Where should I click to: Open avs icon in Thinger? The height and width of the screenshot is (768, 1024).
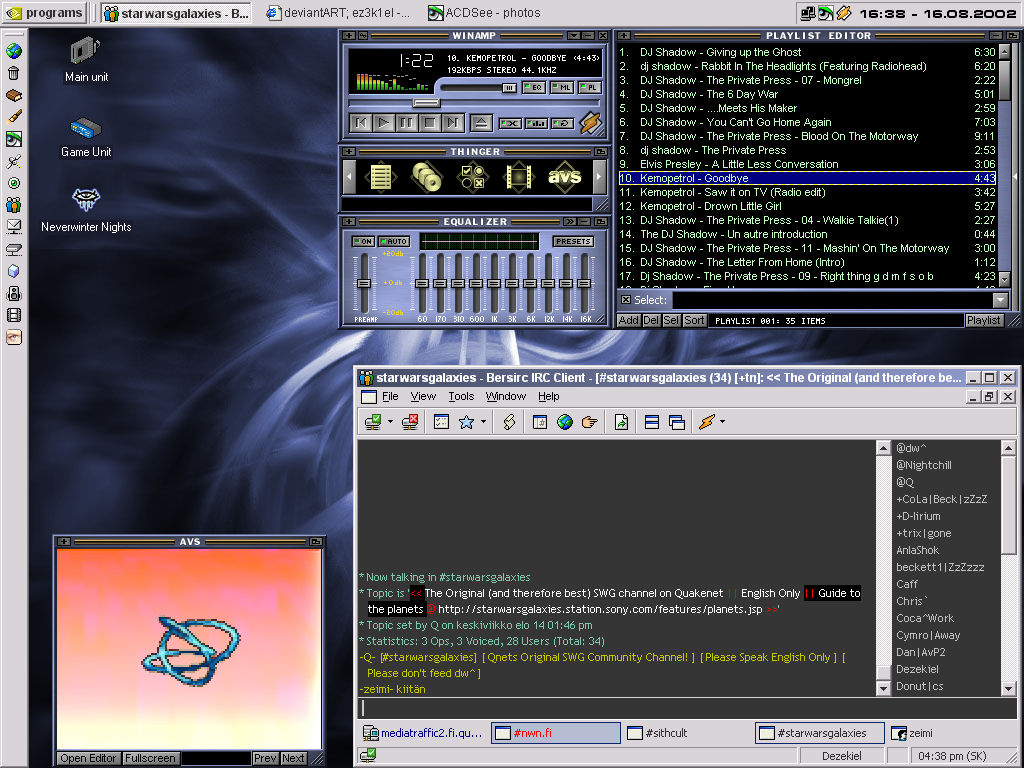click(564, 177)
